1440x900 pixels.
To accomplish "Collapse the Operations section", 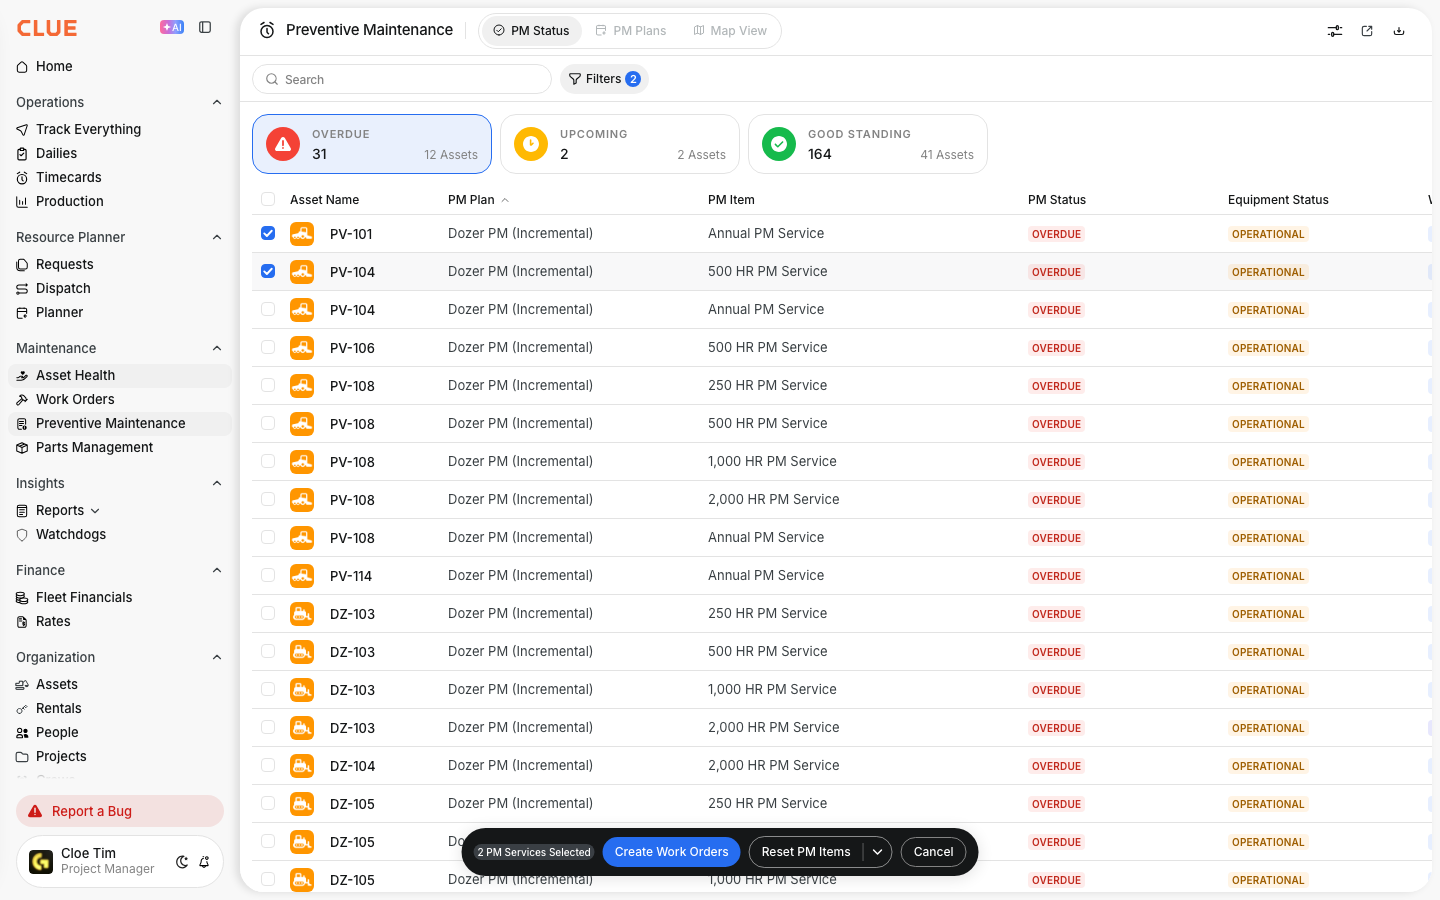I will point(217,102).
